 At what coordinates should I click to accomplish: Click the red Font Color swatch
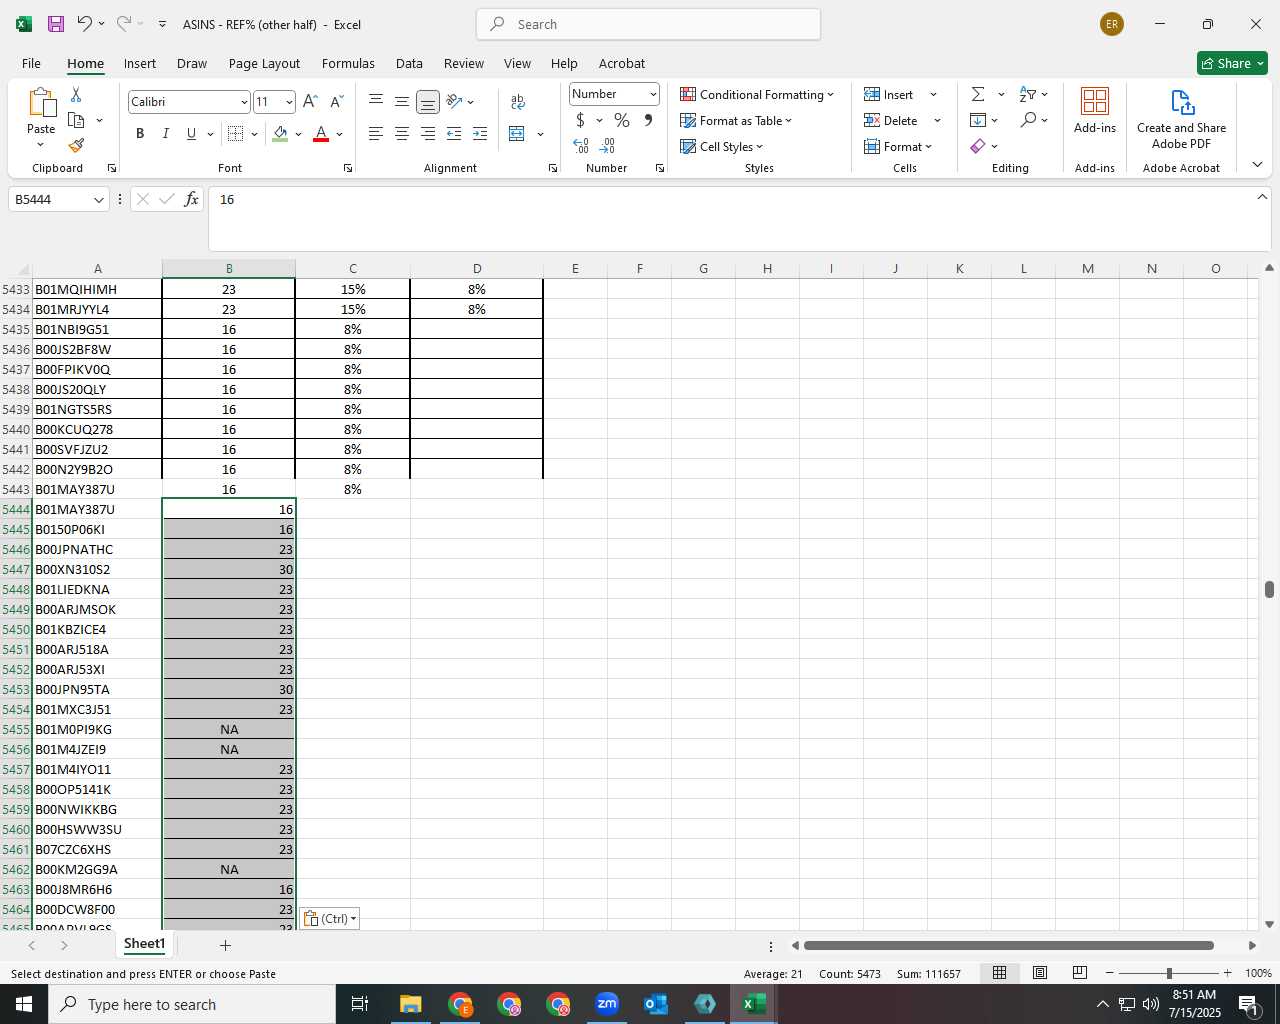(321, 134)
